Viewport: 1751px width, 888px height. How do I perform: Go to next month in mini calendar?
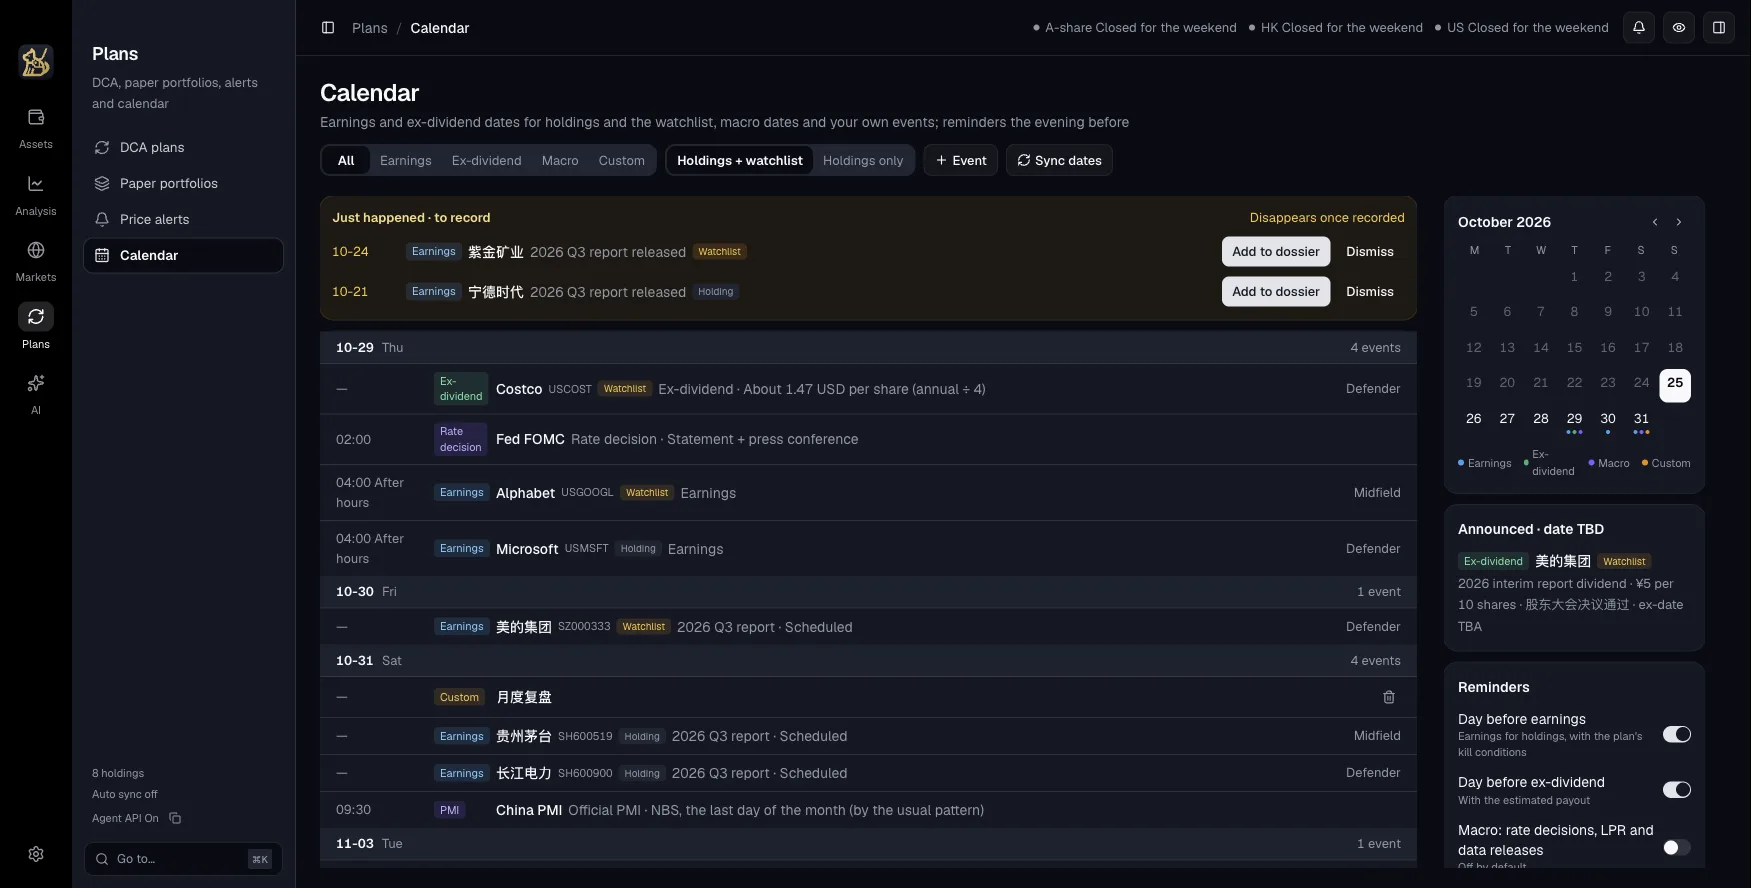coord(1679,222)
